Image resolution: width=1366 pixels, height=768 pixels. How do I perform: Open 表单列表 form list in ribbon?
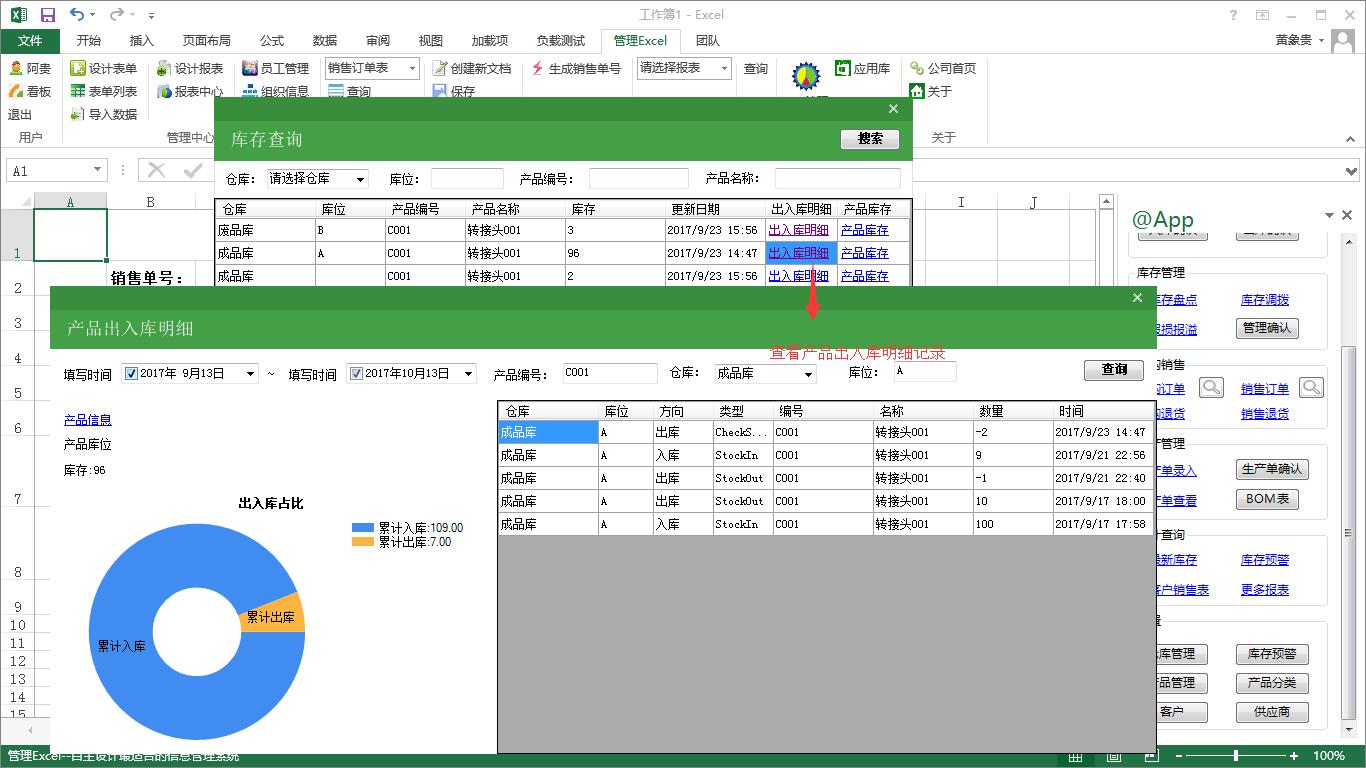coord(78,92)
